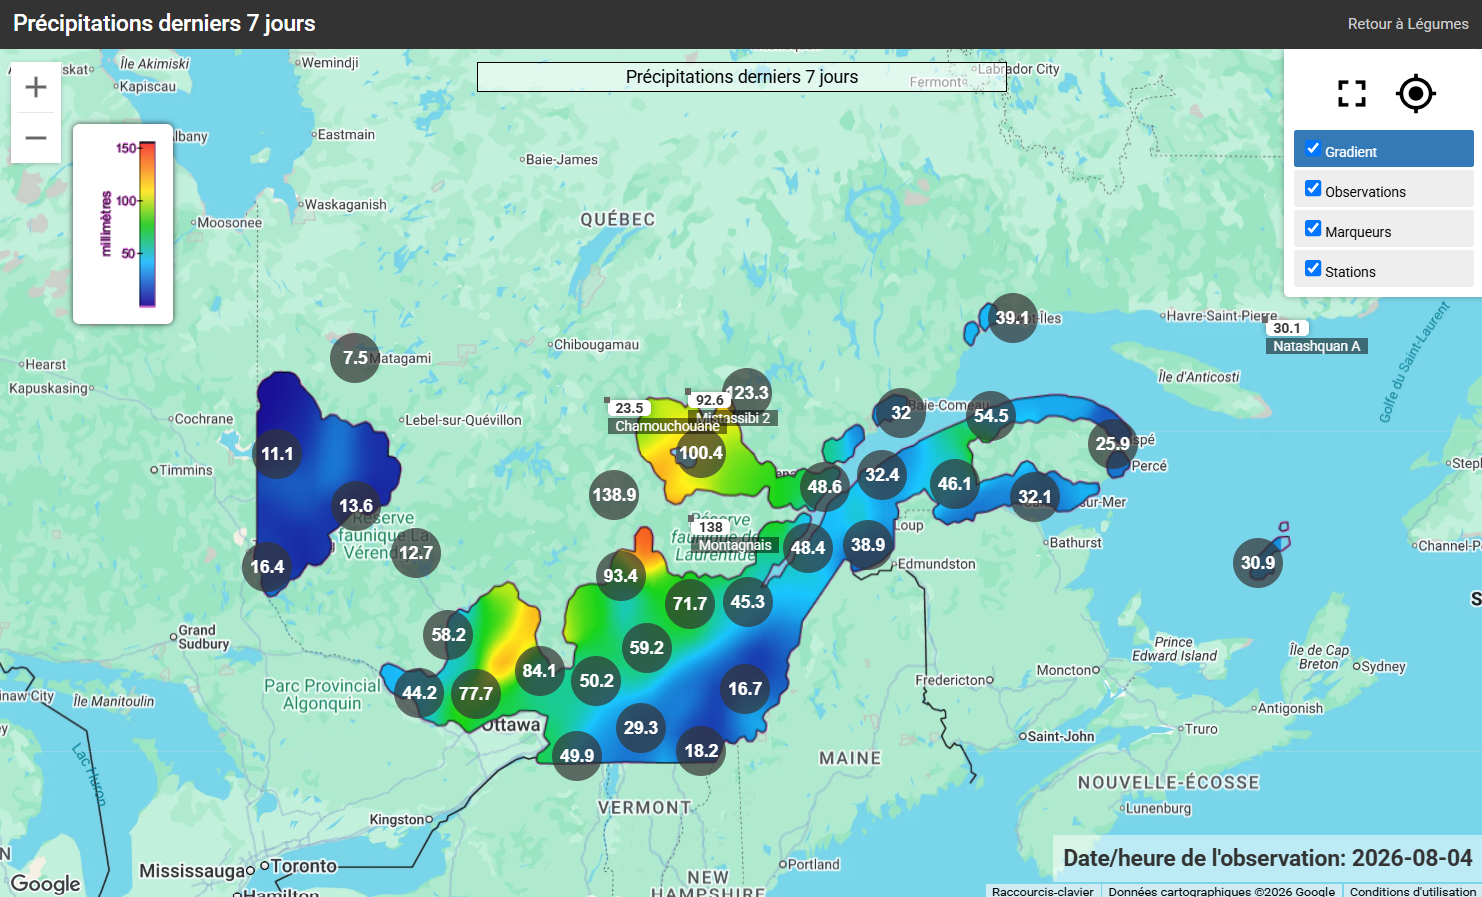Select the 32 marker near Baie-Comeau
The image size is (1482, 897).
coord(901,413)
